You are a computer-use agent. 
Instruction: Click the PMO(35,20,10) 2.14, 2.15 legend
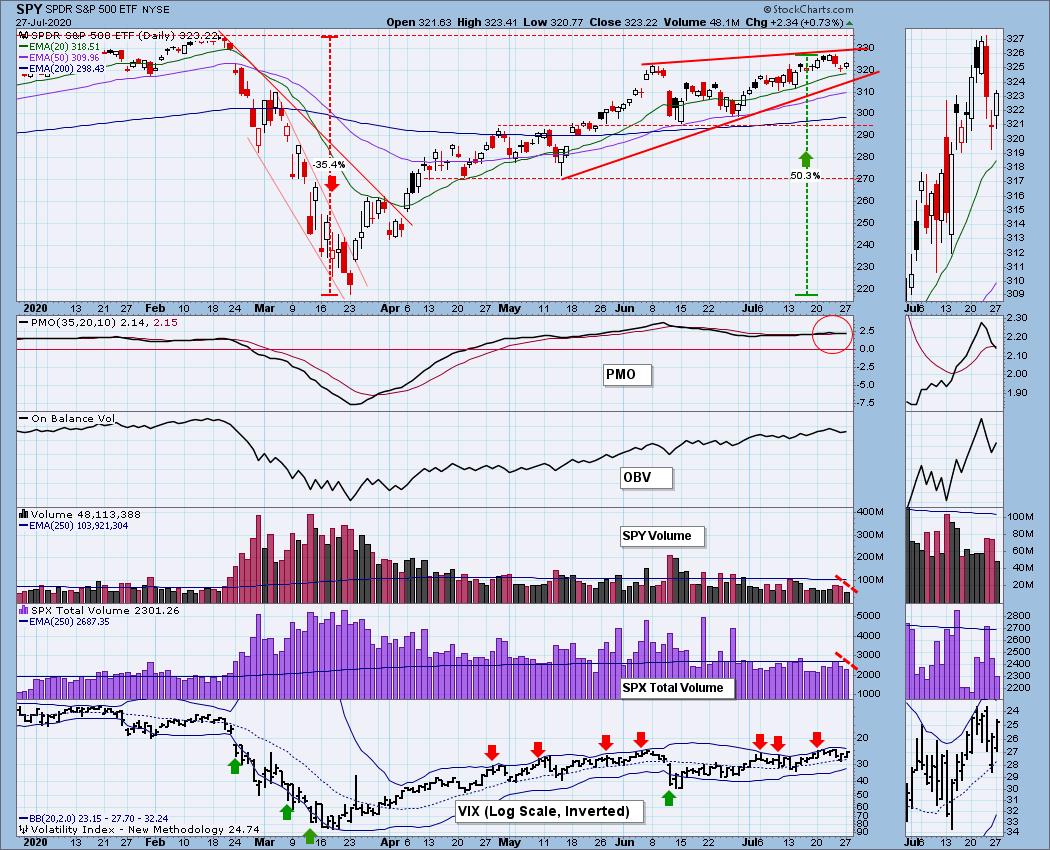[104, 323]
